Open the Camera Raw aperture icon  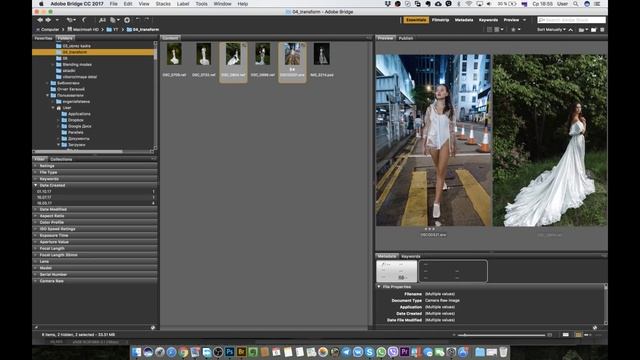coord(127,20)
